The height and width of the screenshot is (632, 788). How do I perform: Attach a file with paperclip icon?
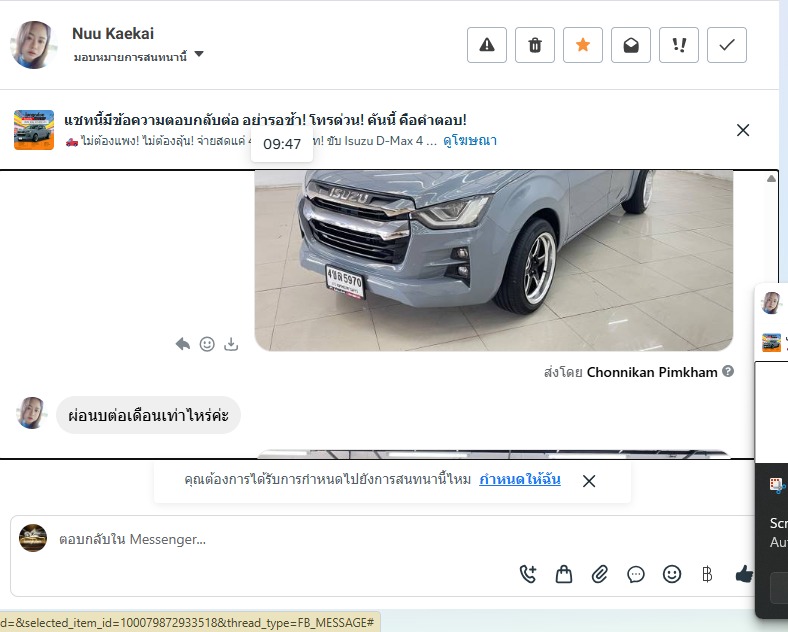click(x=600, y=574)
